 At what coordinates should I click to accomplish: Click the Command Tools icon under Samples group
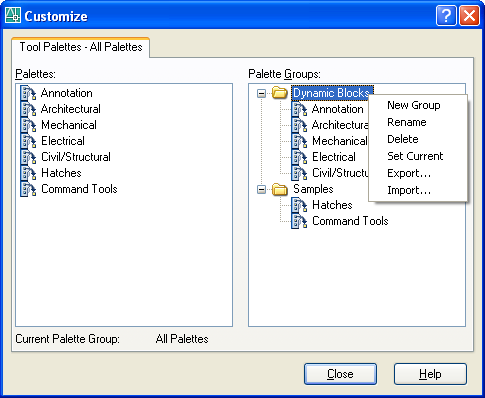pos(299,221)
